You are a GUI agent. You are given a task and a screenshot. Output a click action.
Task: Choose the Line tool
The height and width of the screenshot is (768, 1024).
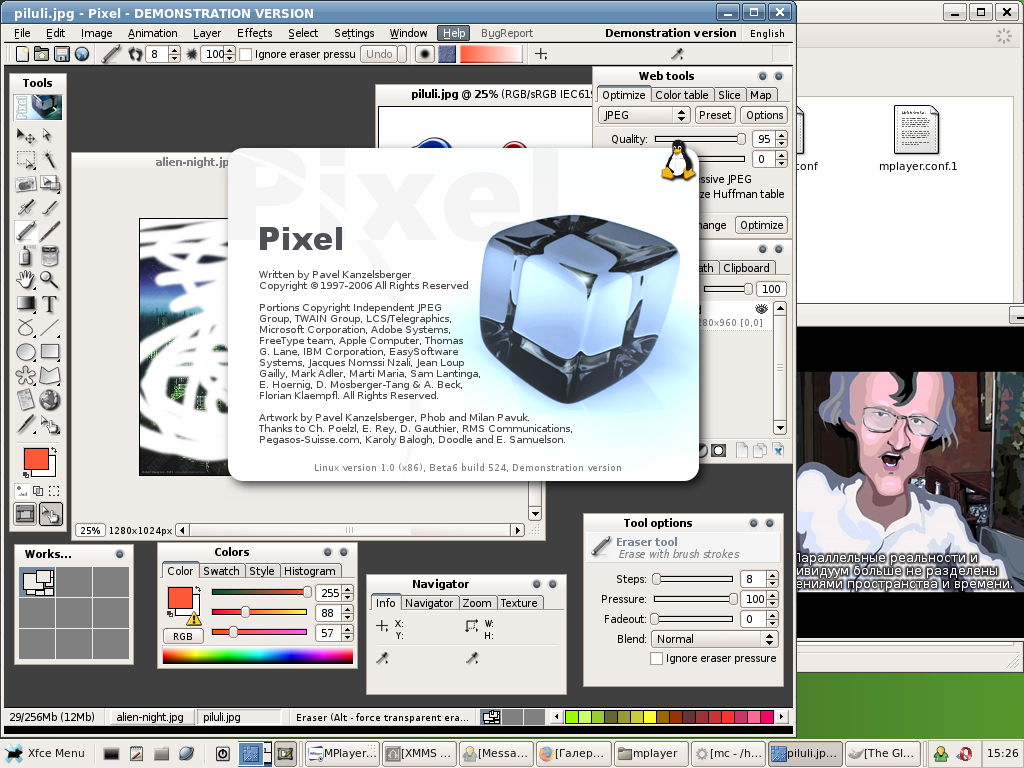(x=50, y=327)
